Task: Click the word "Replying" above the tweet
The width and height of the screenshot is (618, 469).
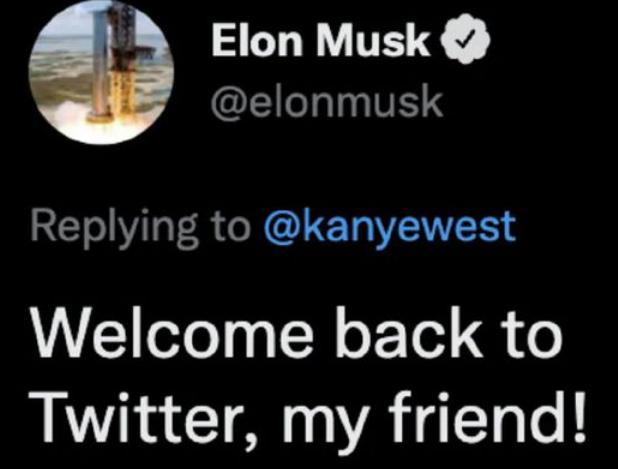Action: click(115, 229)
